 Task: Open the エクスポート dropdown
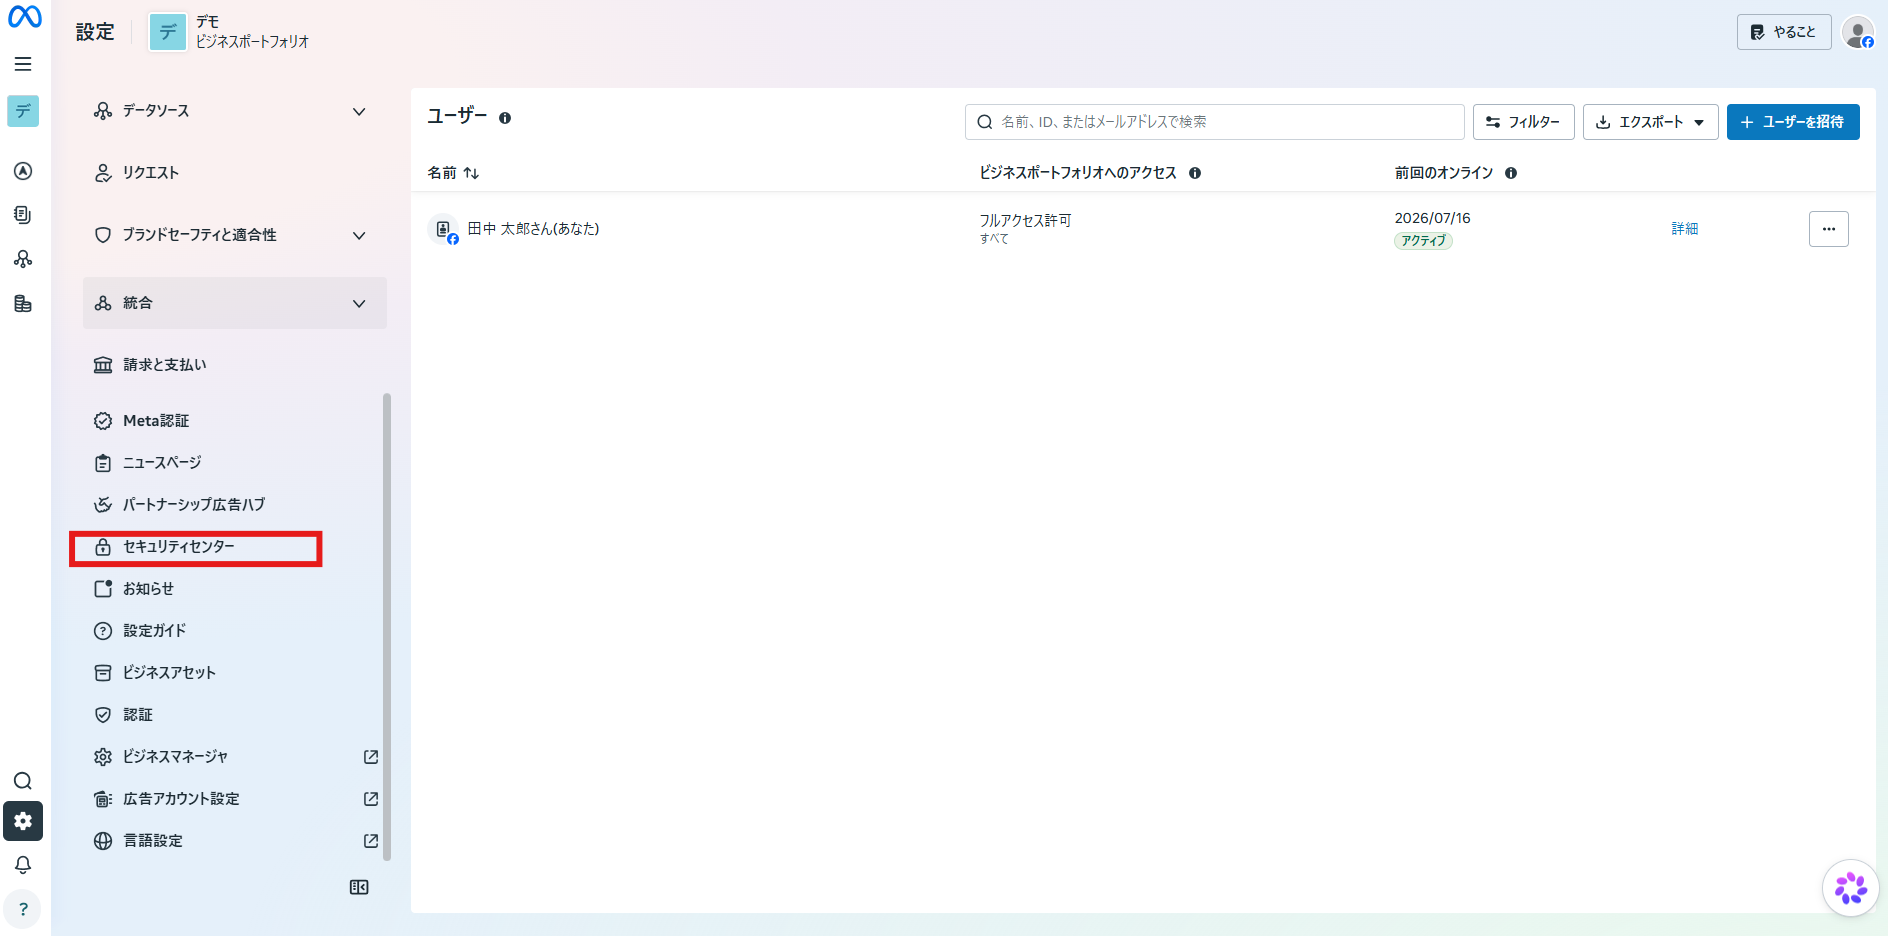pyautogui.click(x=1651, y=122)
